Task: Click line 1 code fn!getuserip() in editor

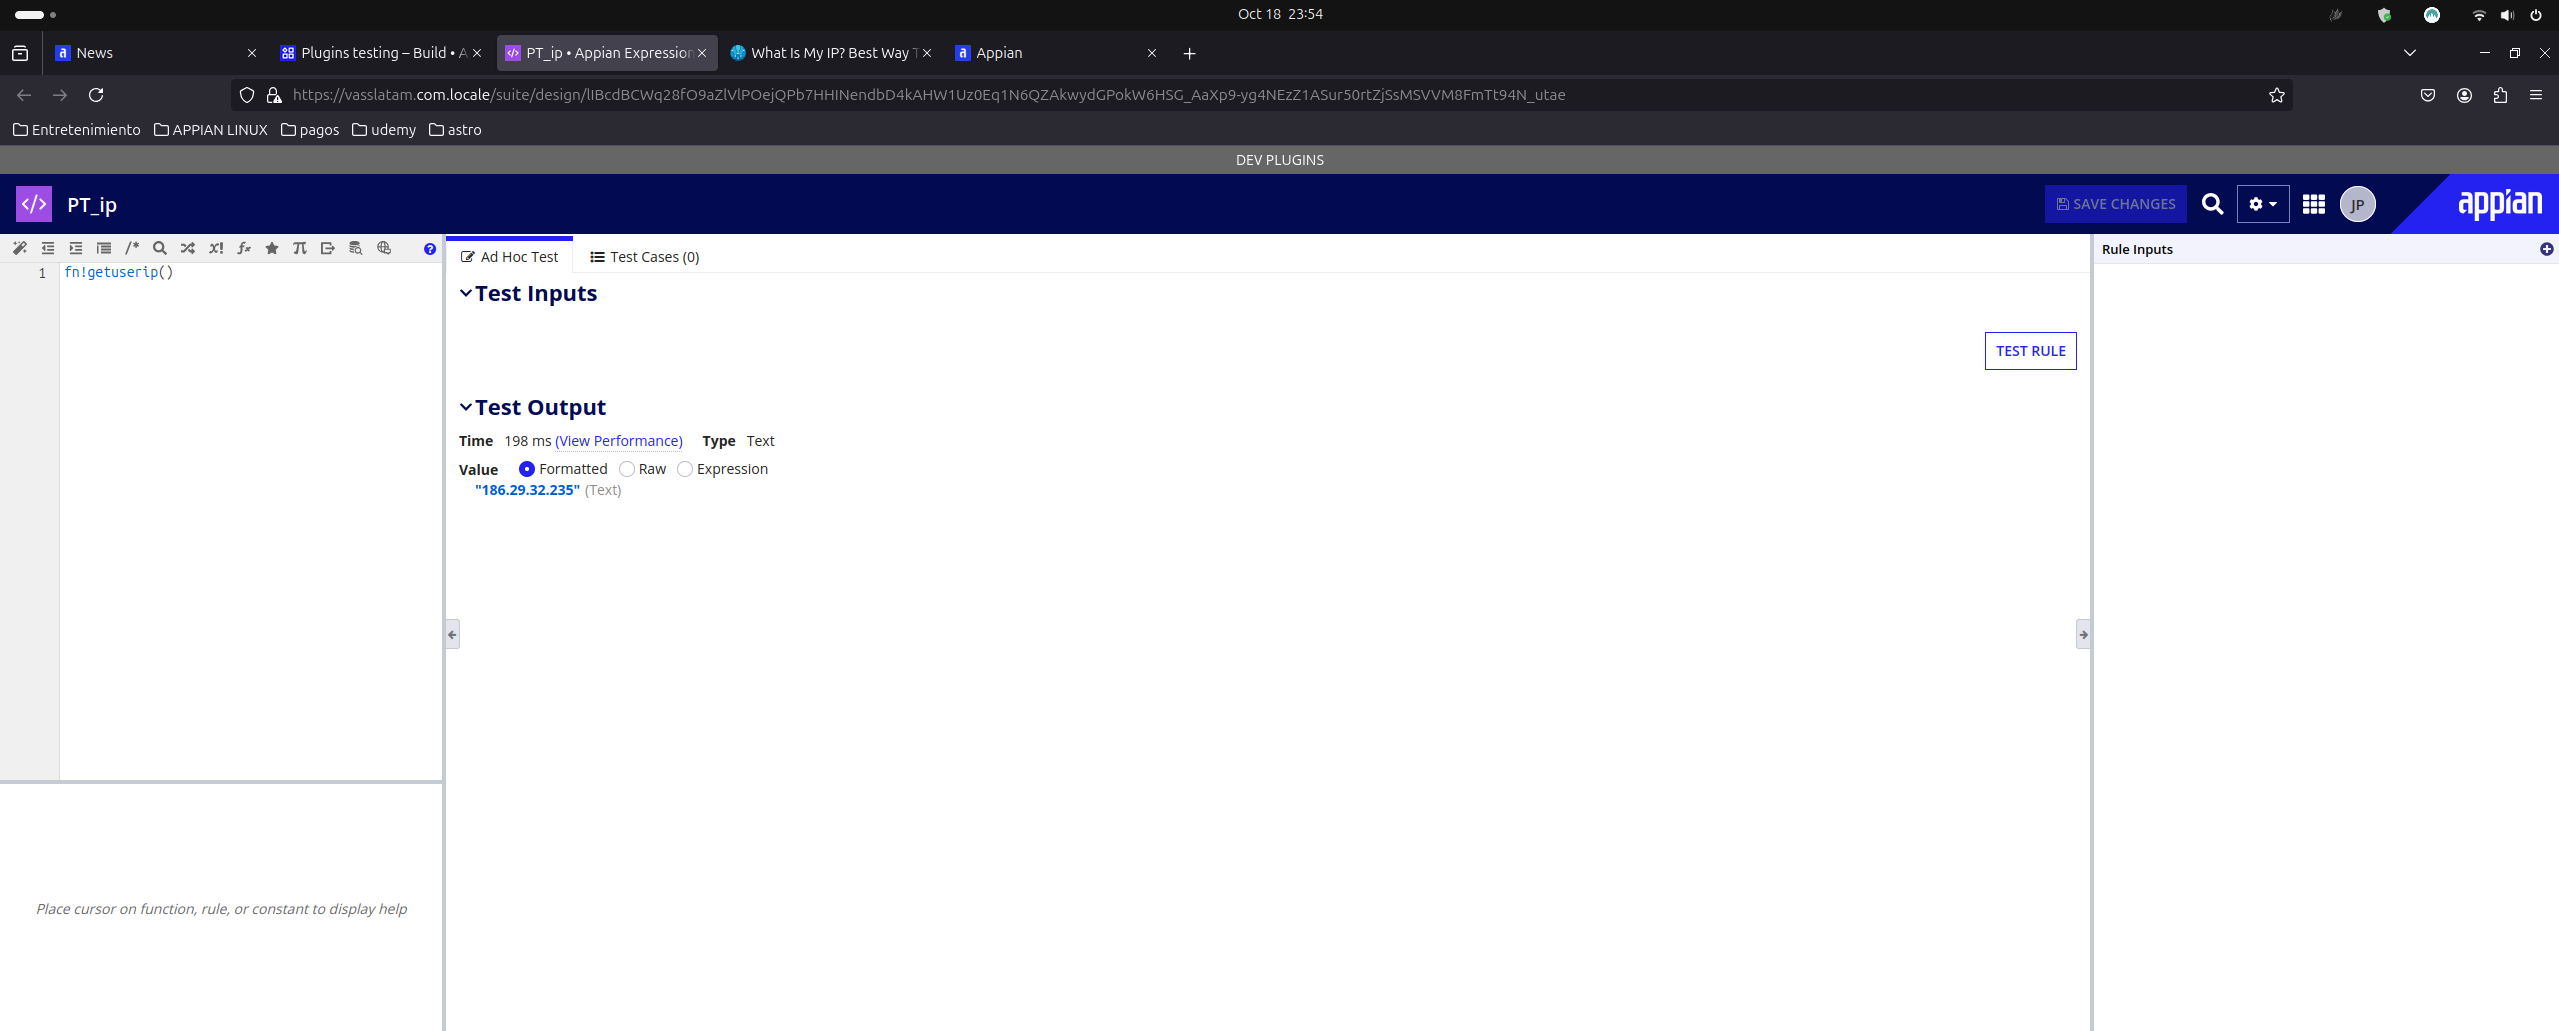Action: click(119, 272)
